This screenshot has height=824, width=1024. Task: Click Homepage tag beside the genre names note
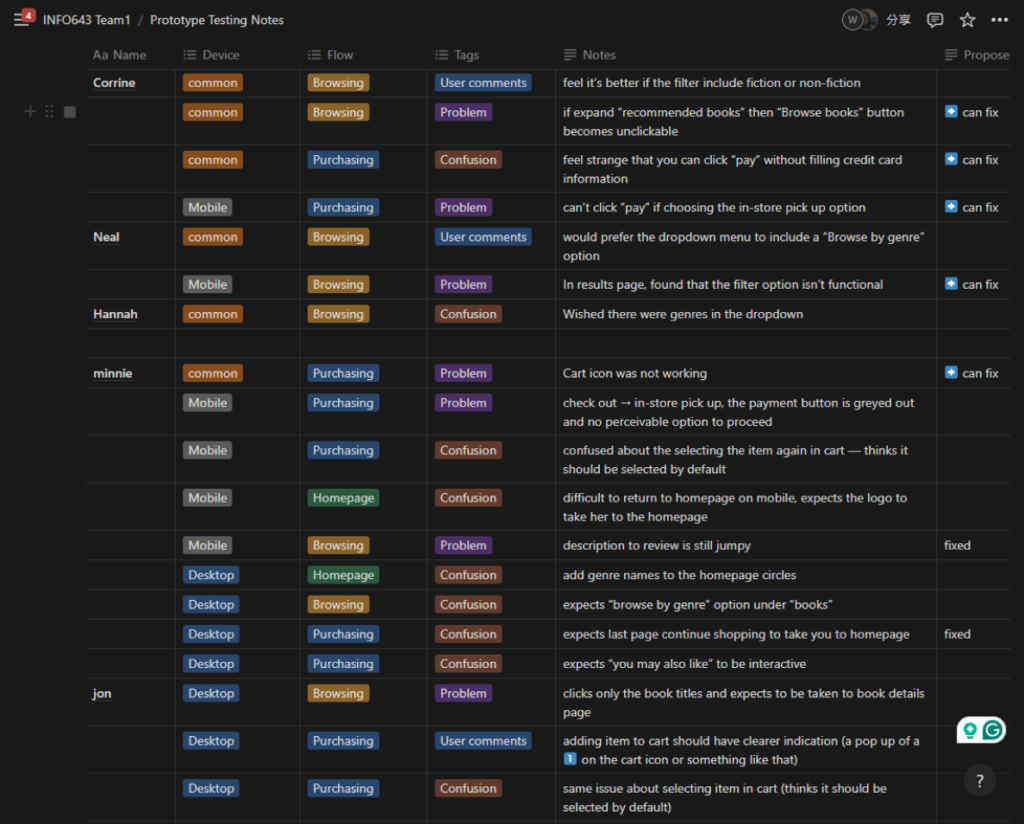pyautogui.click(x=343, y=575)
